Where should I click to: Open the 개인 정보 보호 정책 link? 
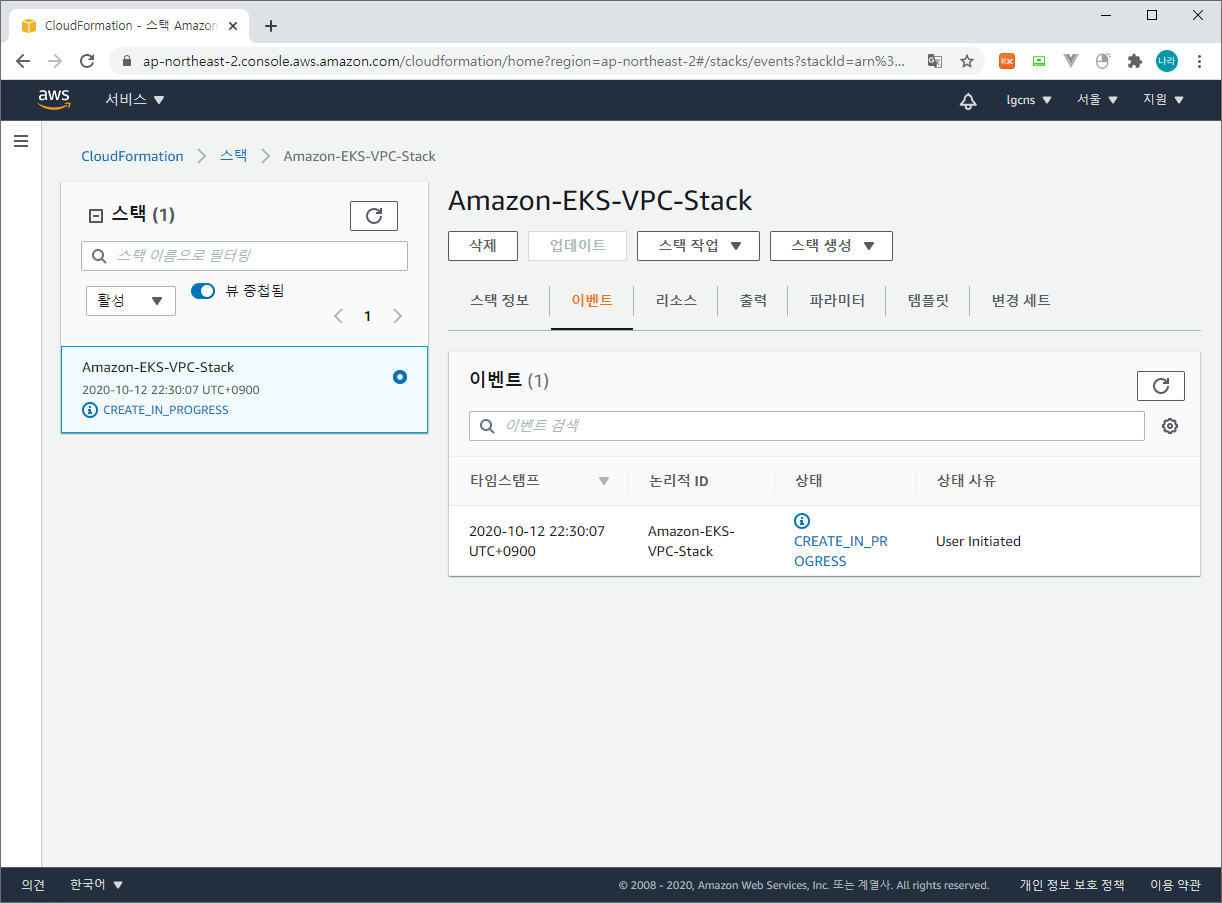[x=1072, y=885]
